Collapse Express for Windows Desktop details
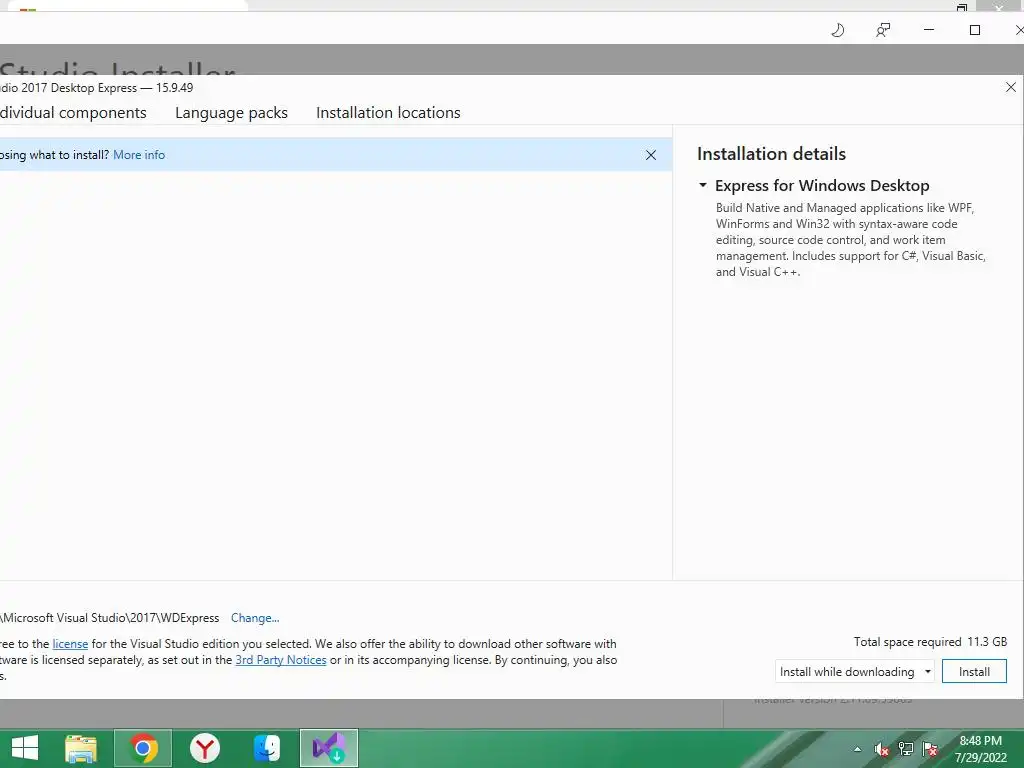Viewport: 1024px width, 768px height. click(x=703, y=185)
